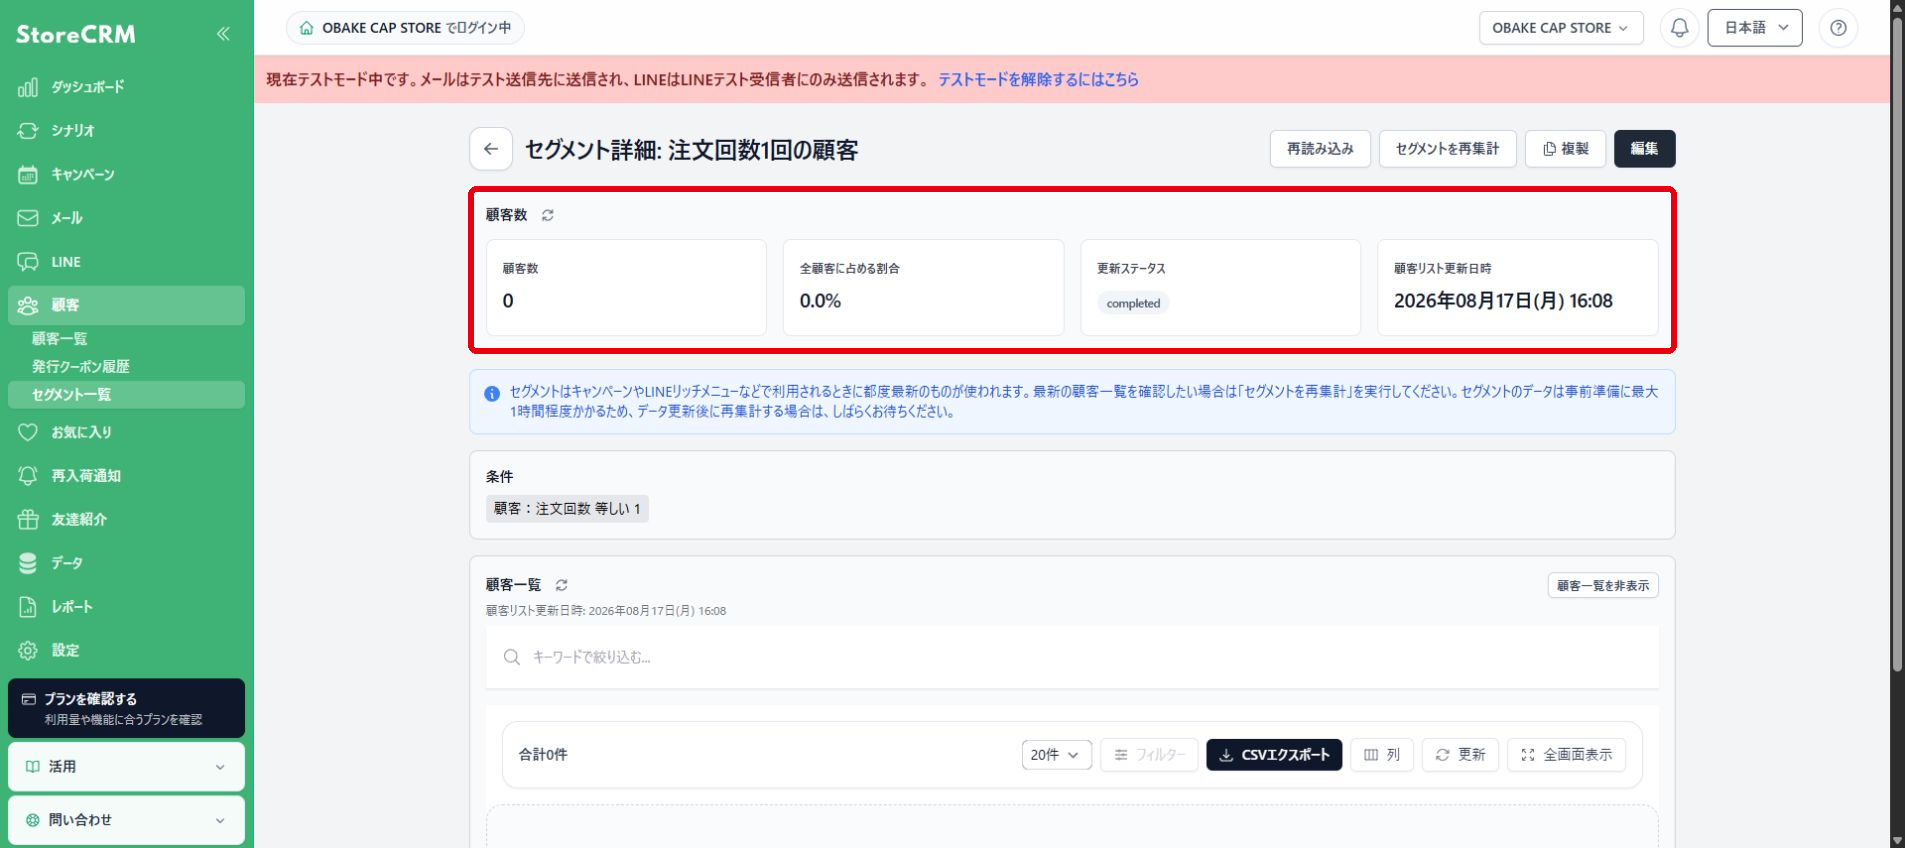
Task: Click セグメントを再集計 button
Action: point(1447,149)
